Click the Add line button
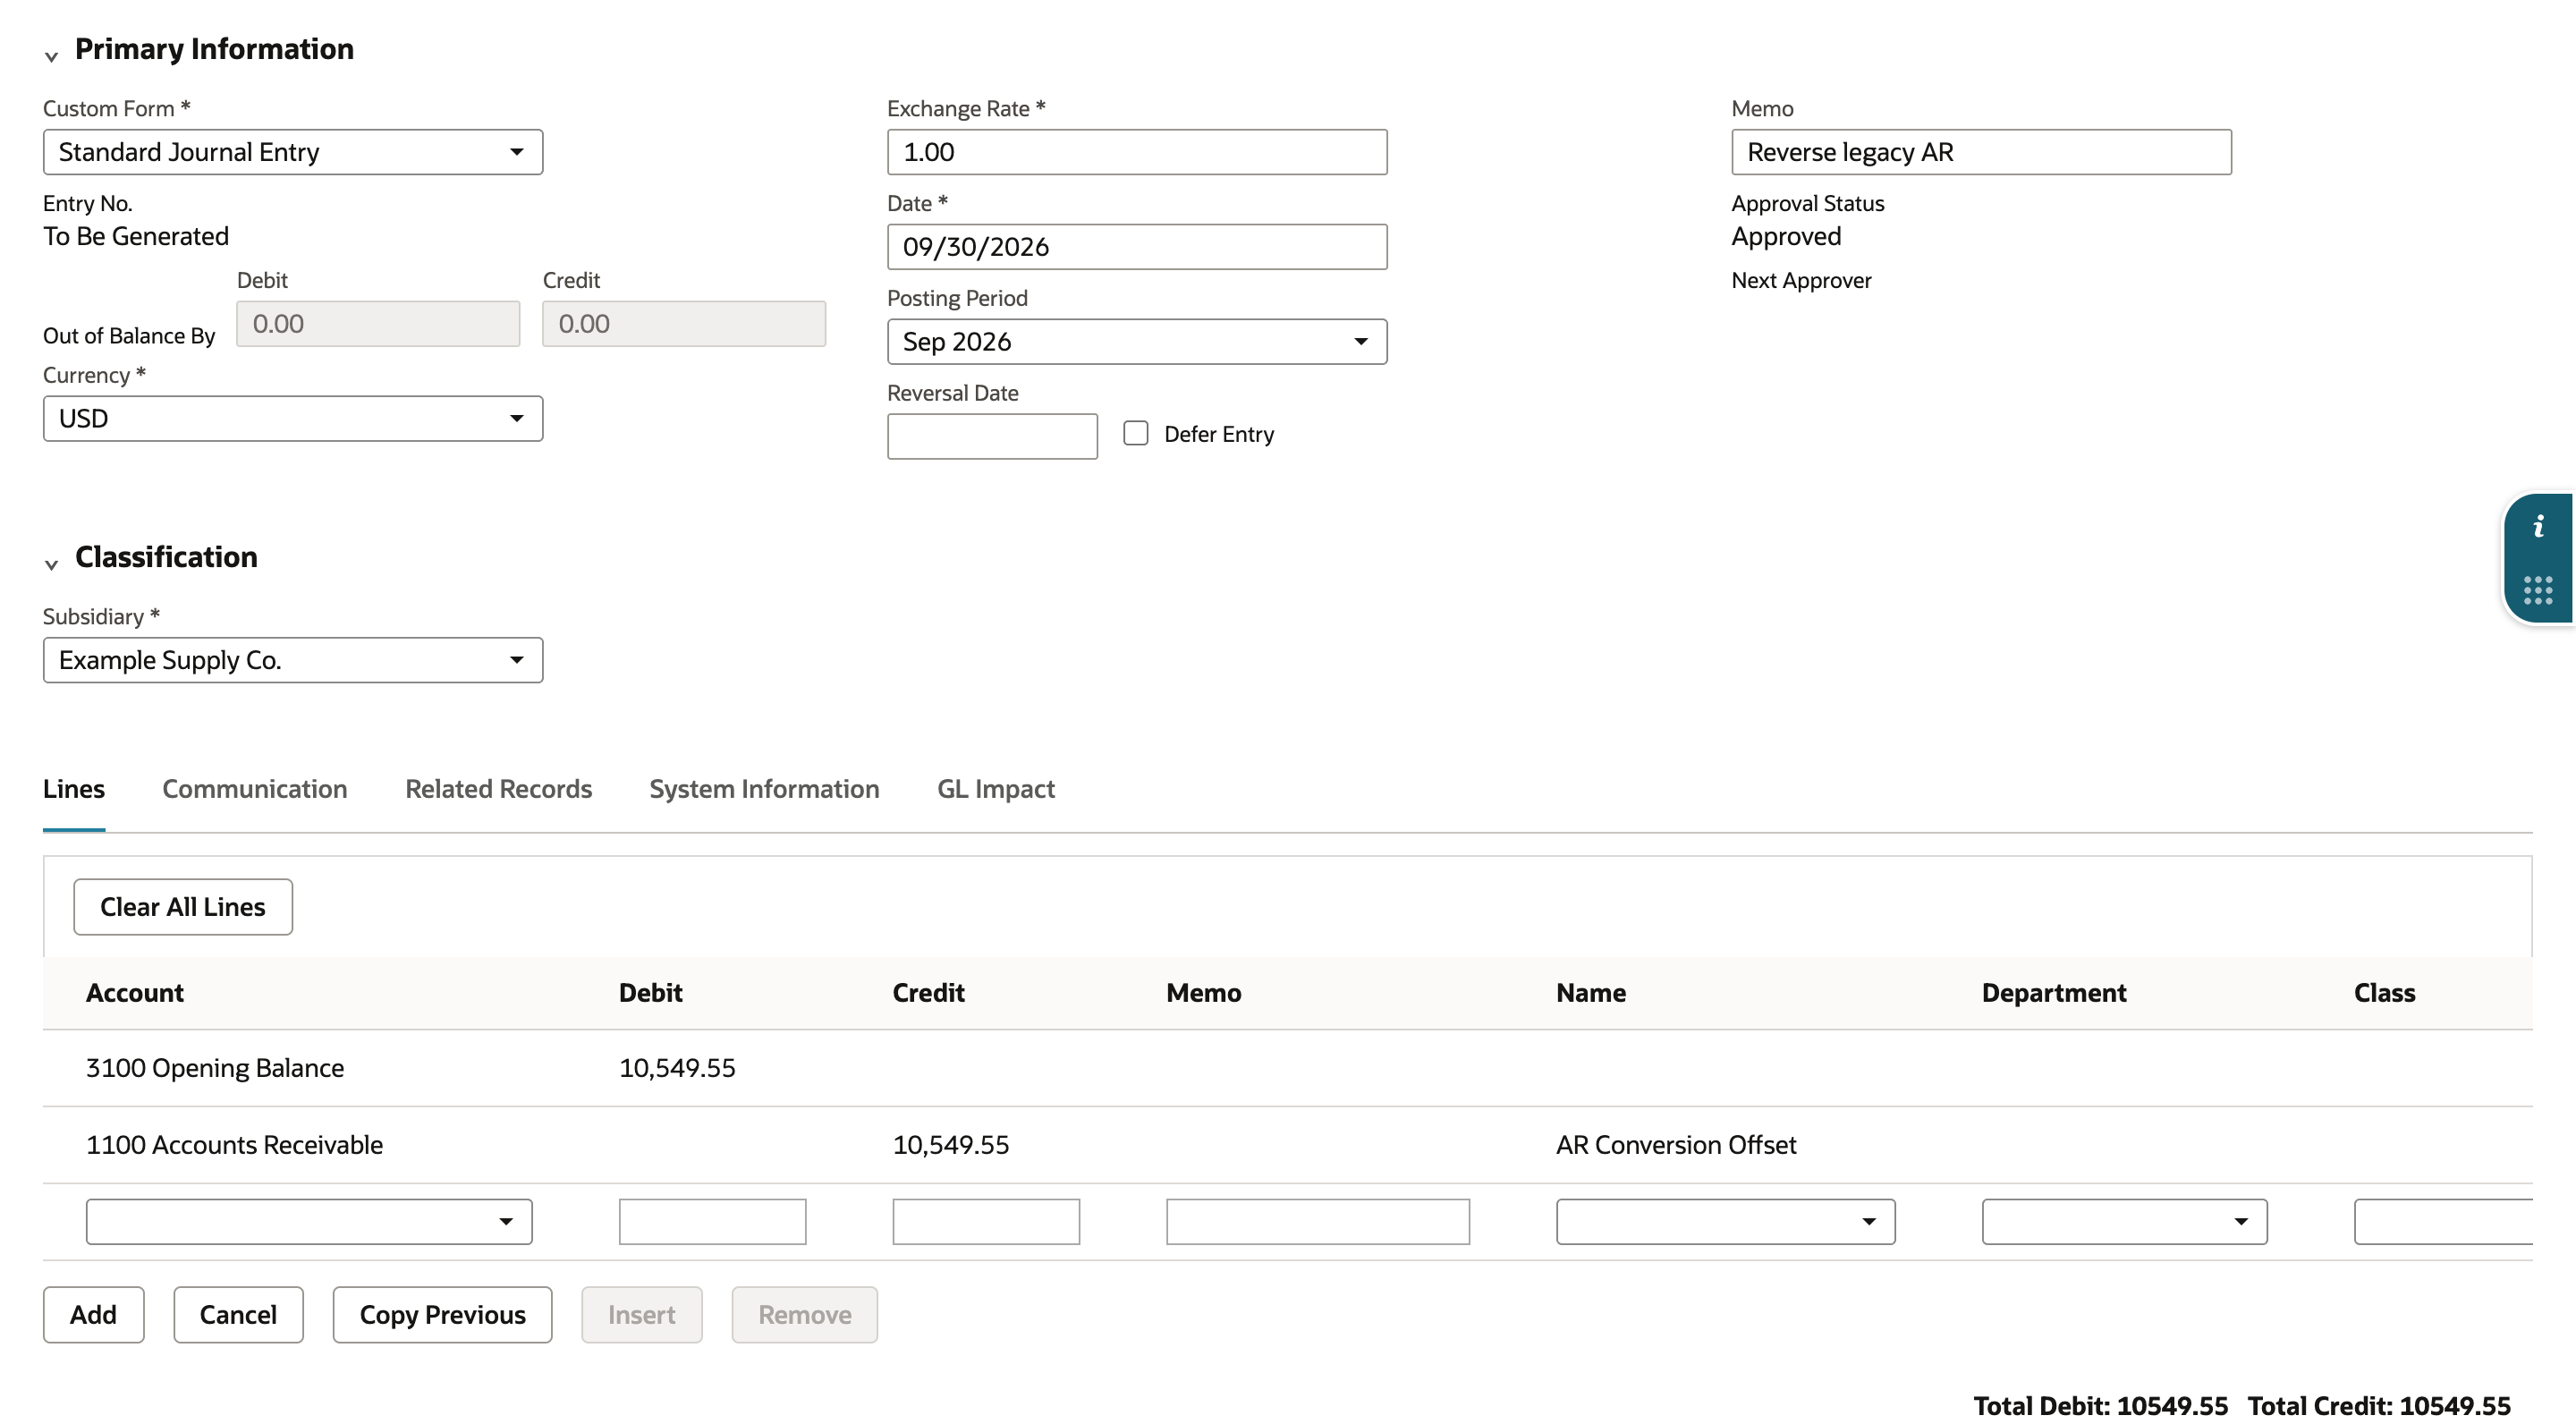This screenshot has width=2576, height=1424. (x=93, y=1315)
